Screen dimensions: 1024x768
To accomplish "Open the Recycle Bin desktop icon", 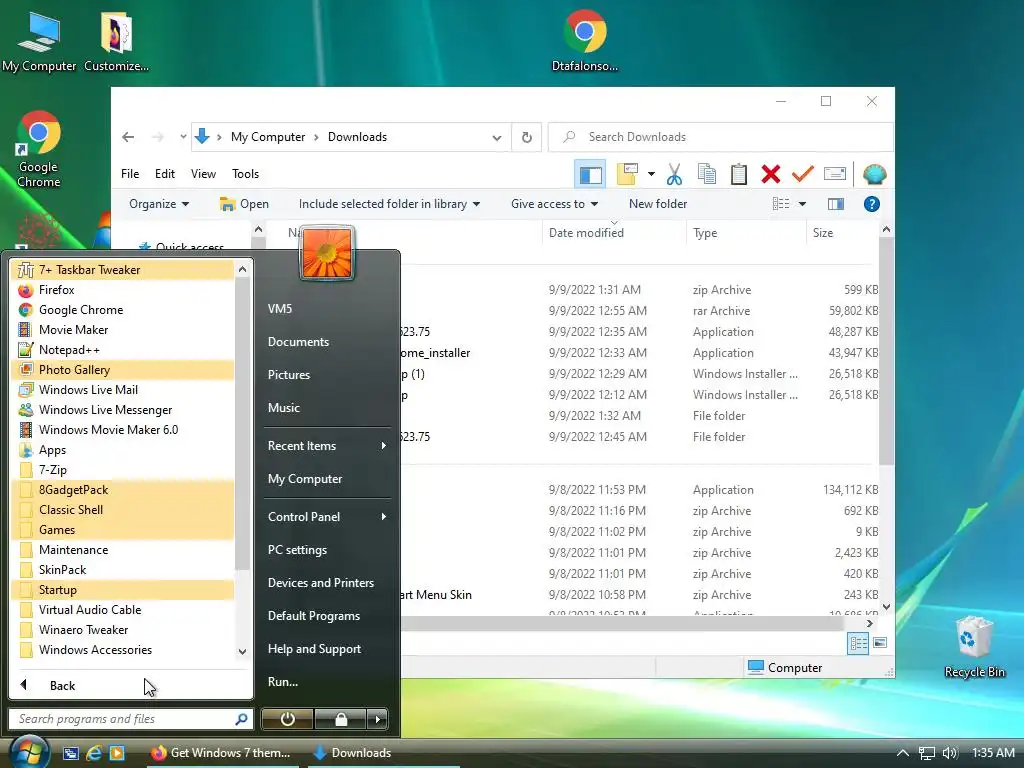I will point(974,647).
